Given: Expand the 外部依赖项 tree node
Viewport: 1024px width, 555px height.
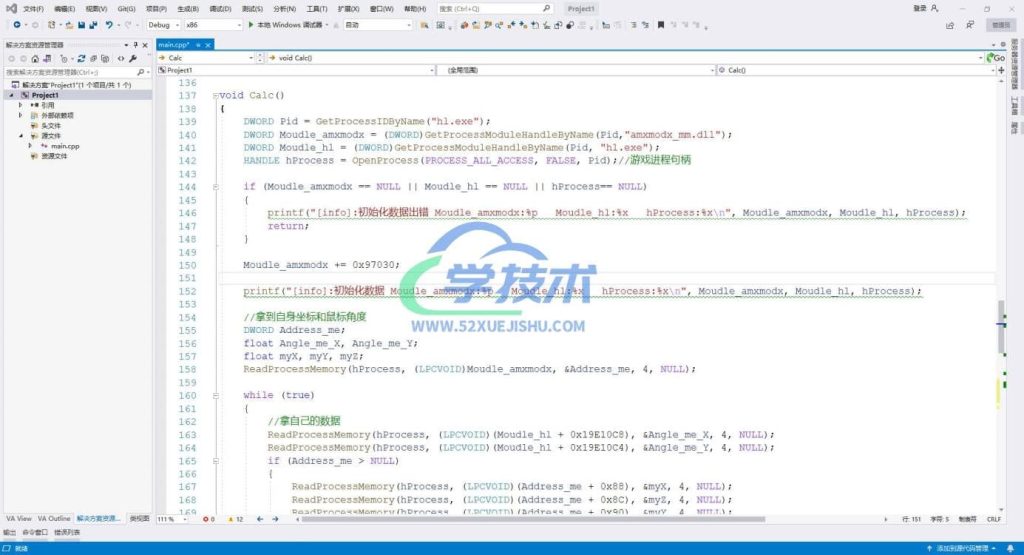Looking at the screenshot, I should click(x=20, y=115).
